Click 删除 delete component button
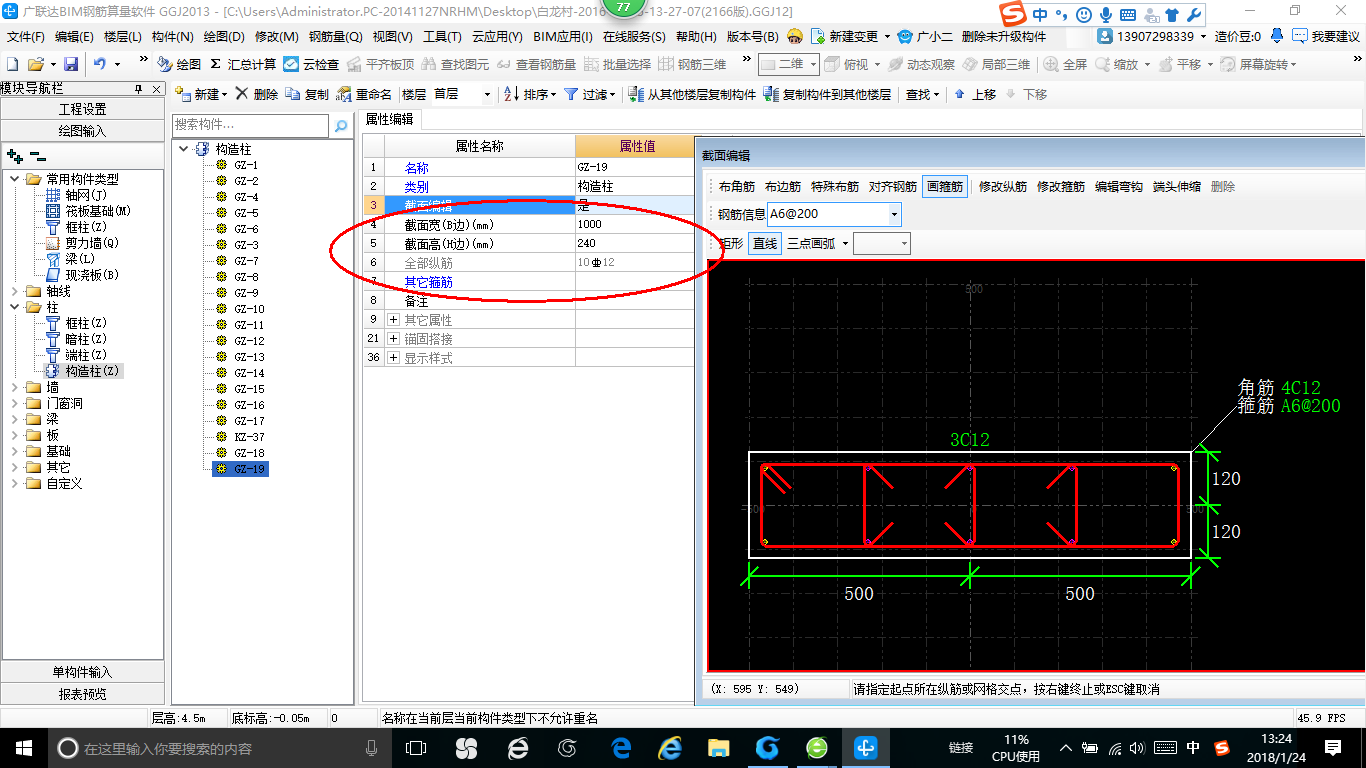The width and height of the screenshot is (1366, 768). tap(257, 94)
